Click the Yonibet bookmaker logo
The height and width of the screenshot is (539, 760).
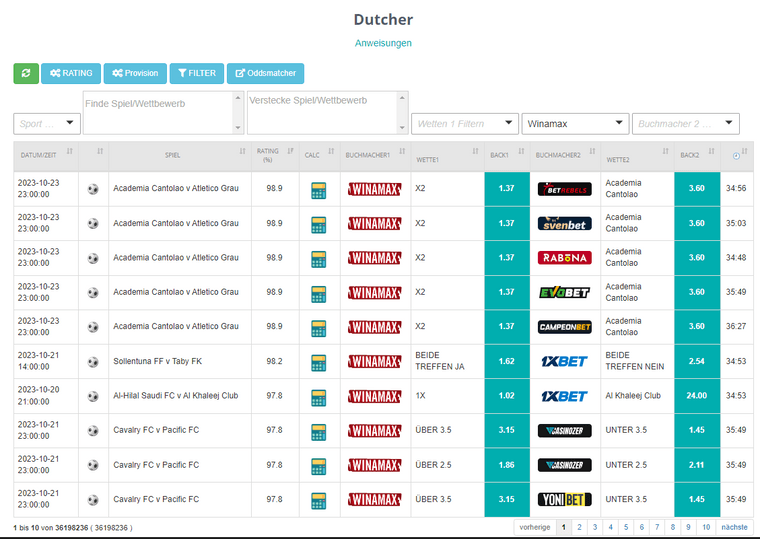tap(565, 499)
